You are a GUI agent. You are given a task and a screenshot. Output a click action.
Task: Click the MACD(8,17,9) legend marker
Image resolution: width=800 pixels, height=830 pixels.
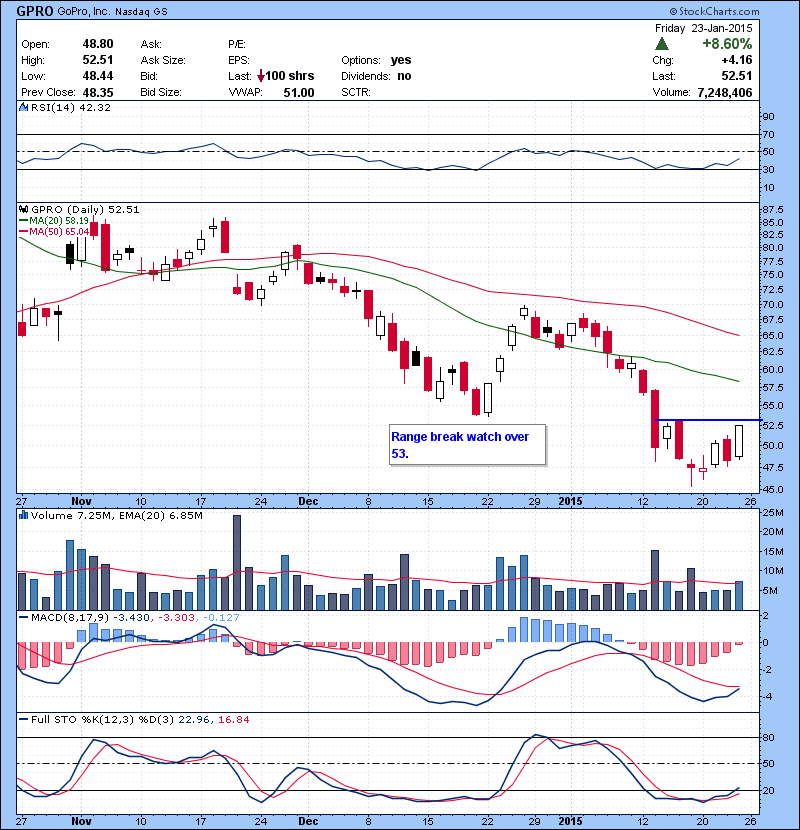coord(23,617)
